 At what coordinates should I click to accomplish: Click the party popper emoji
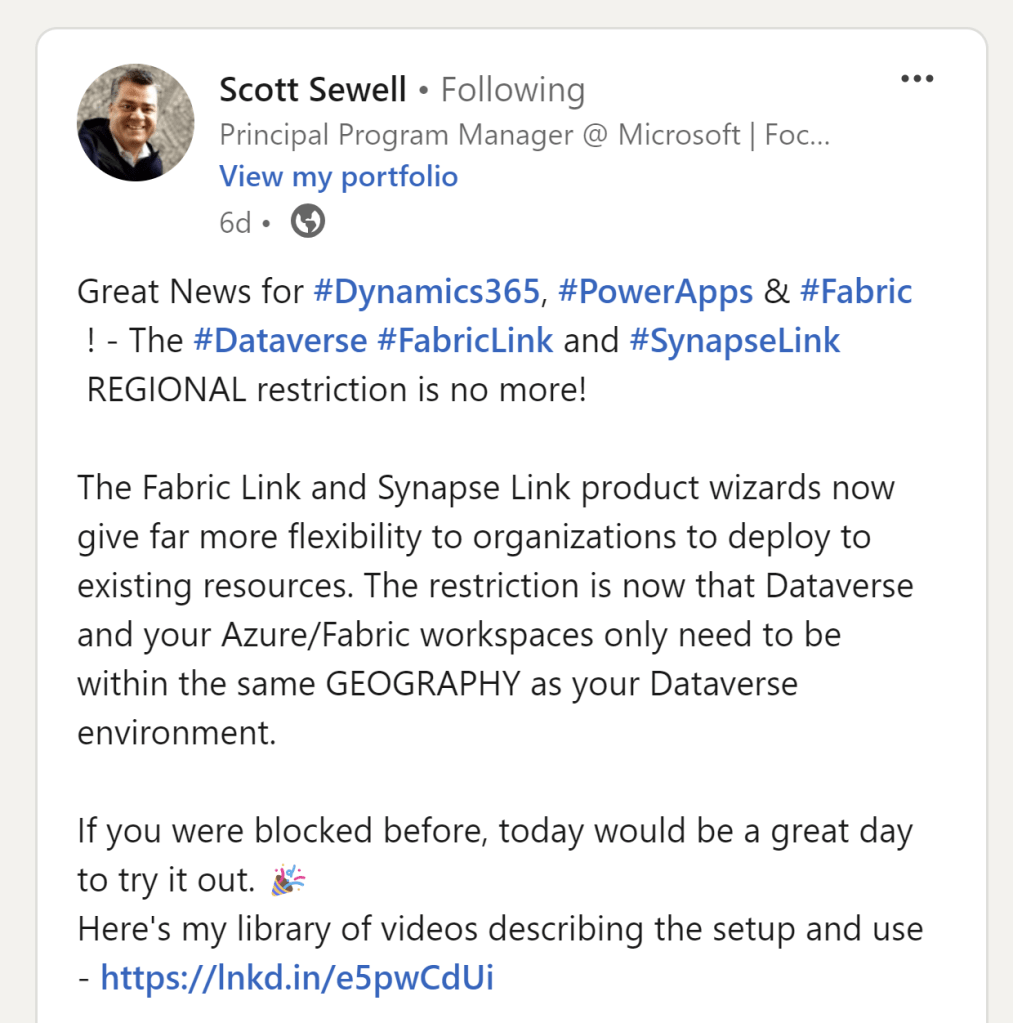(x=288, y=881)
